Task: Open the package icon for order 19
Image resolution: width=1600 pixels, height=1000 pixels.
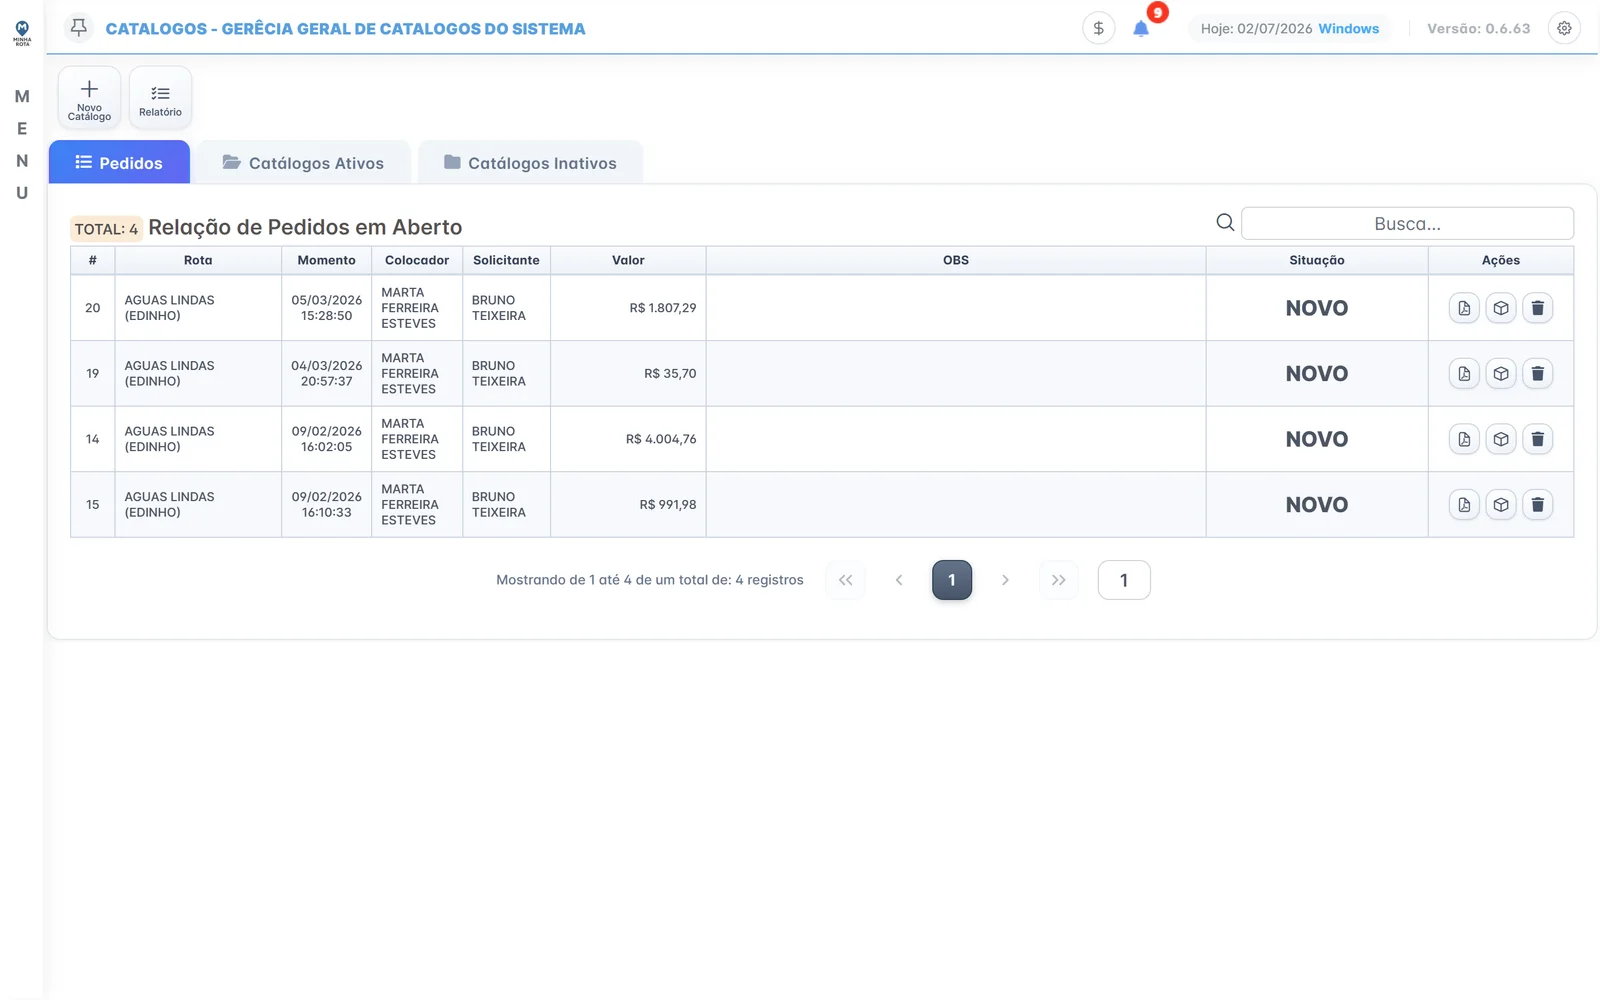Action: (x=1501, y=374)
